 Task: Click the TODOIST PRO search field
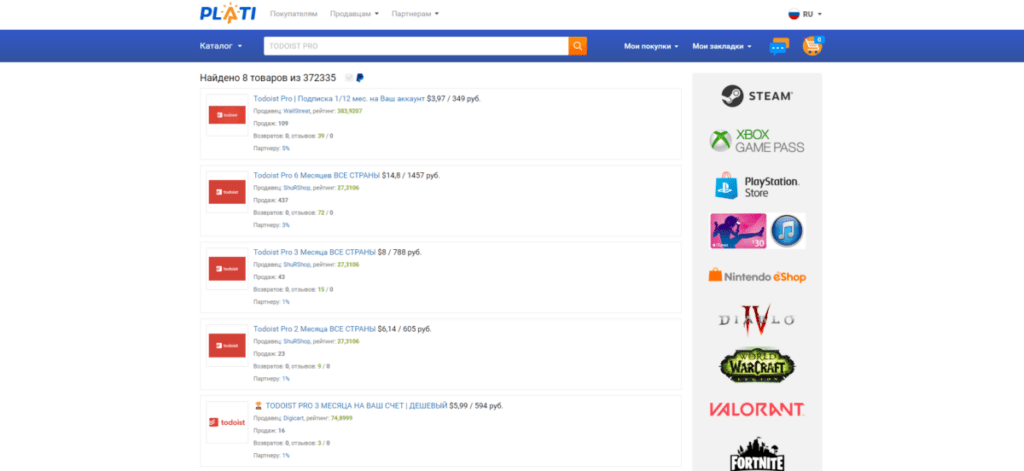(x=416, y=46)
